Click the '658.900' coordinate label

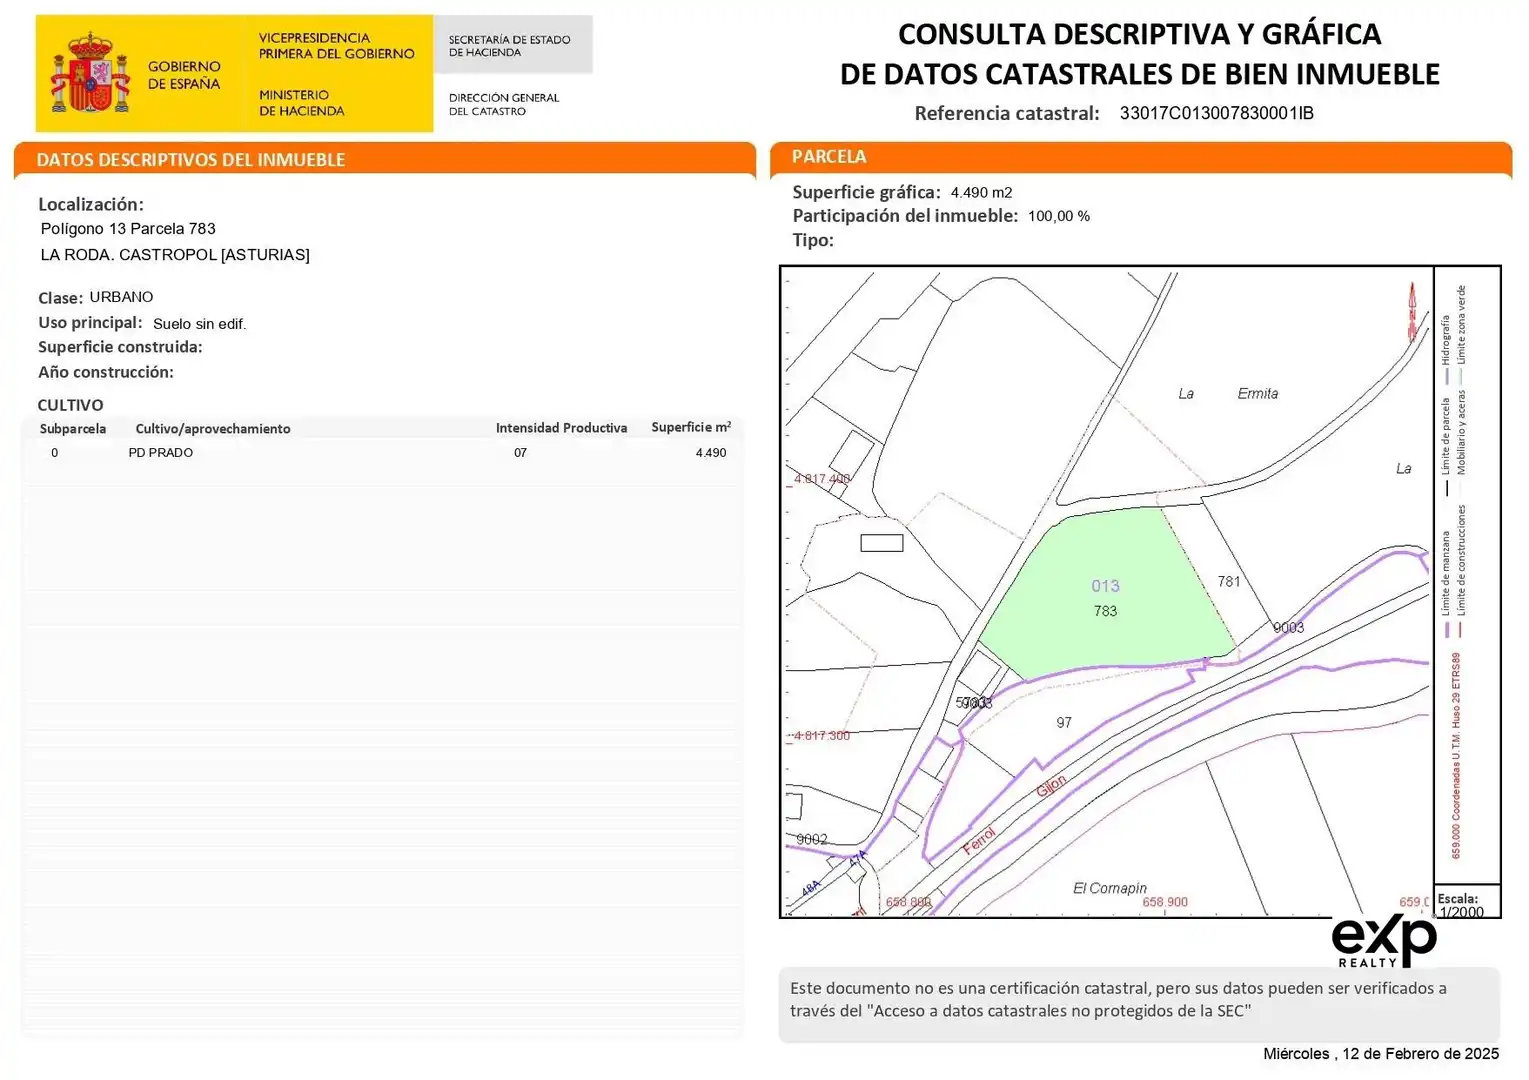[1165, 902]
